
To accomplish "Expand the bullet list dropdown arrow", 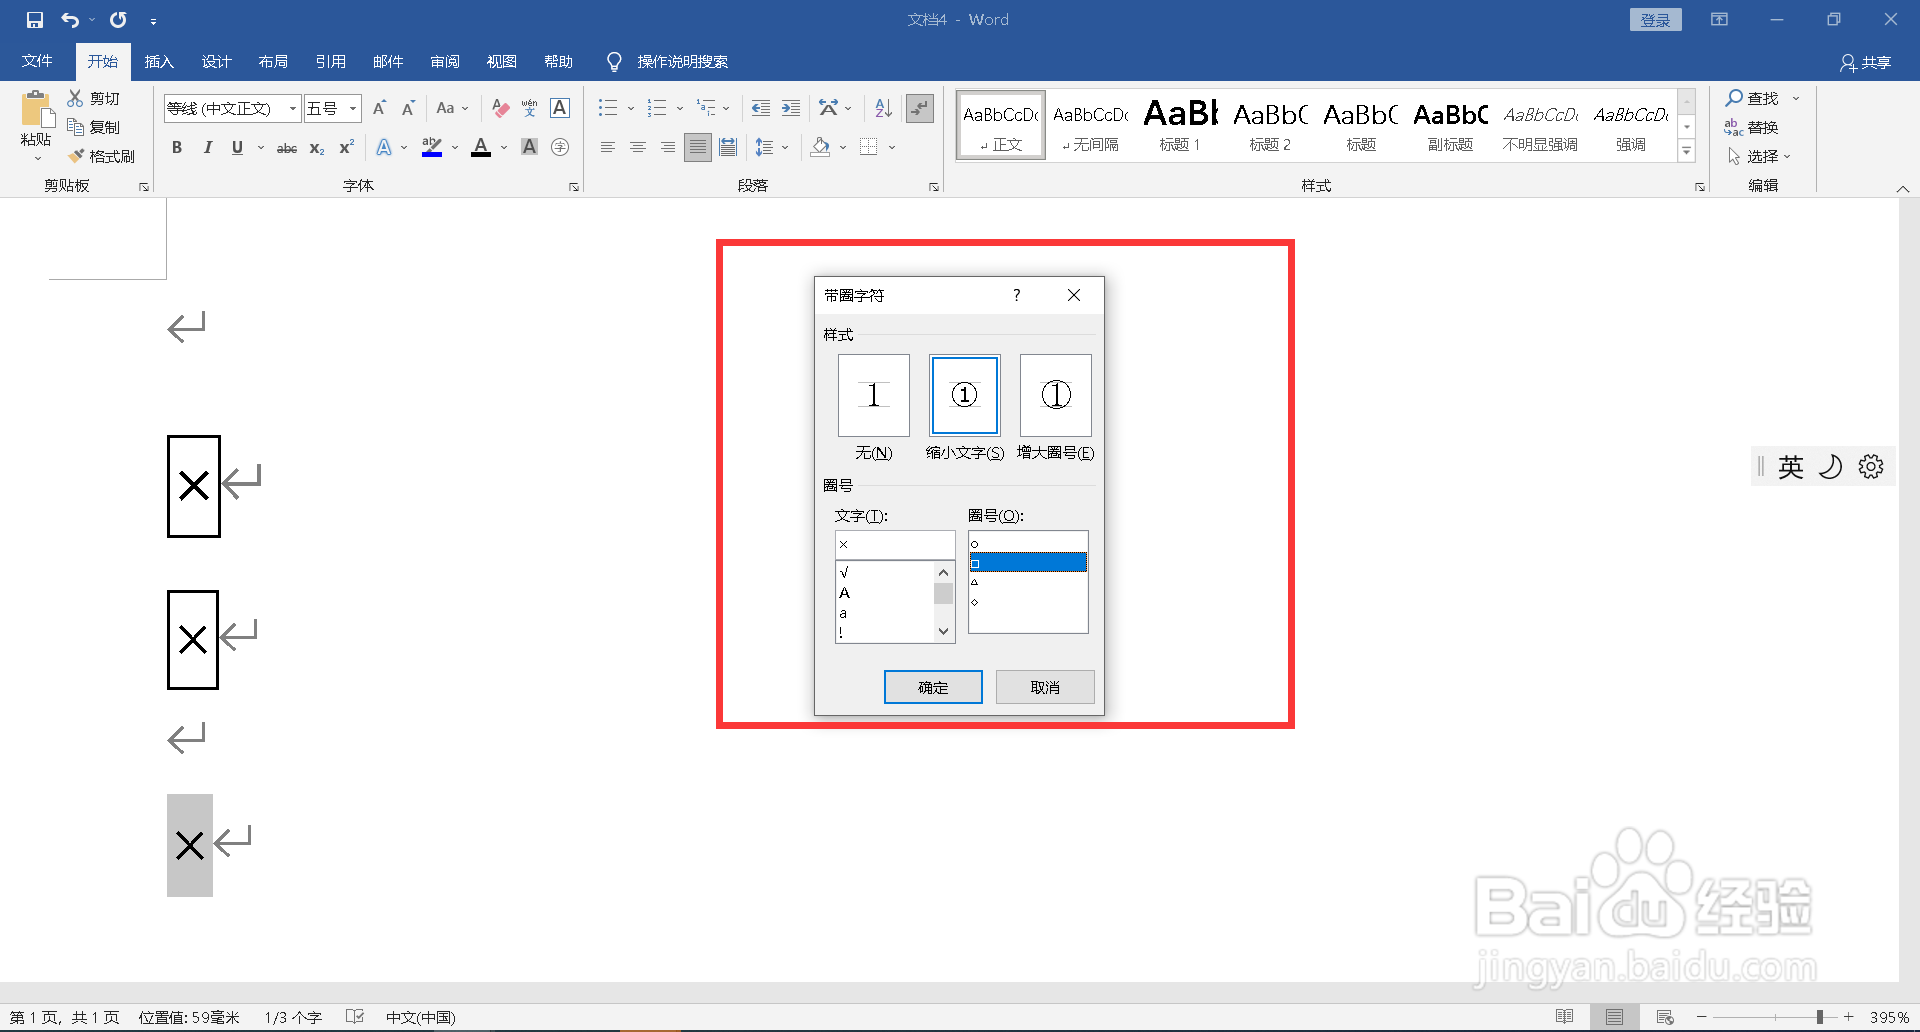I will tap(631, 108).
